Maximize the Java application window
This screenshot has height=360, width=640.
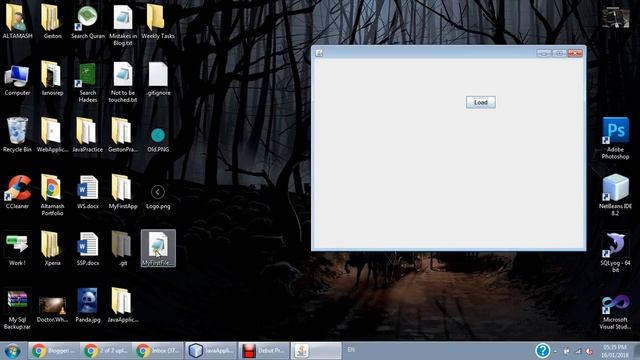[560, 53]
